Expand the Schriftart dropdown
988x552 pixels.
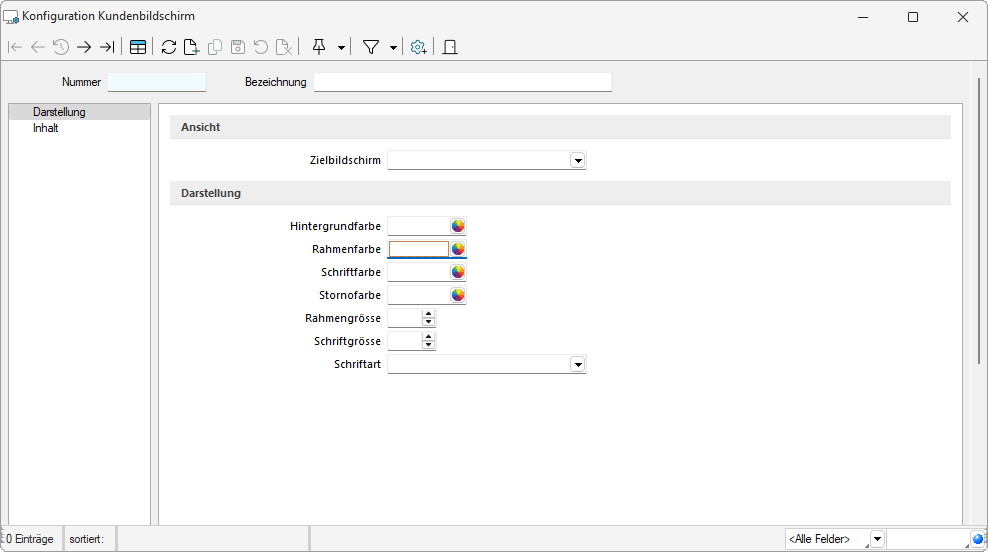[x=578, y=364]
